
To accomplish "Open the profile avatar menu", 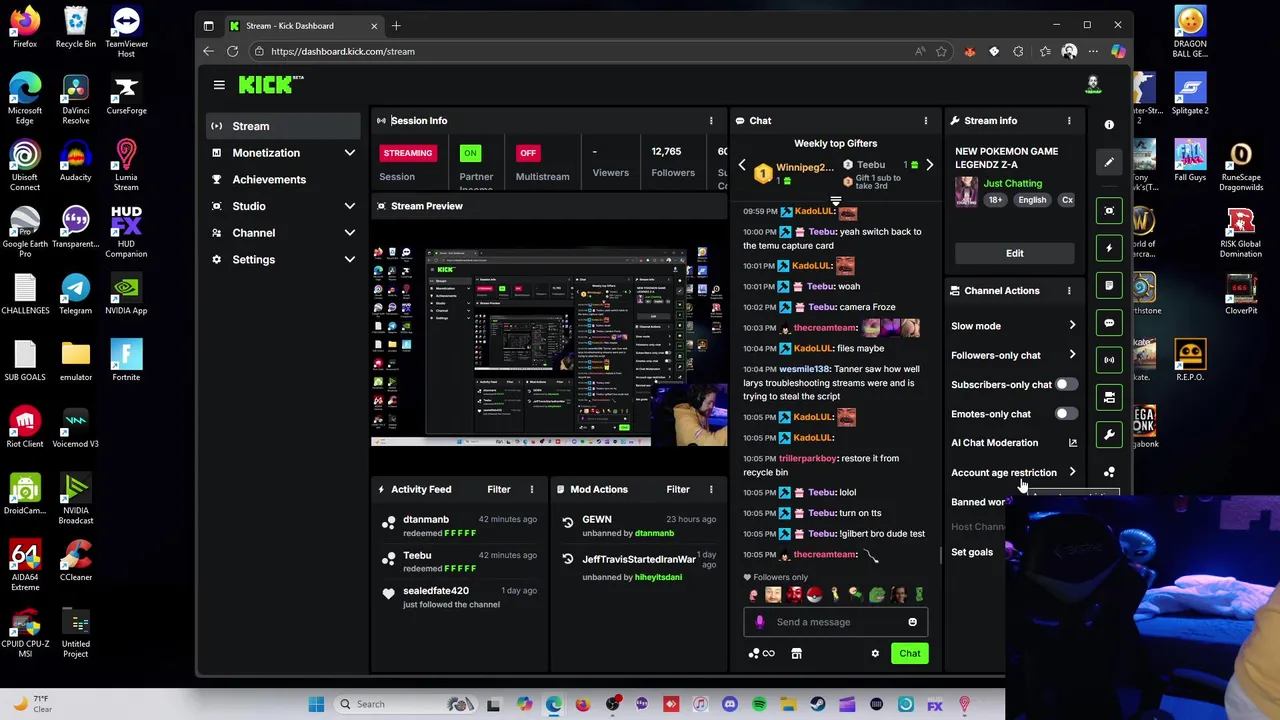I will click(1093, 85).
